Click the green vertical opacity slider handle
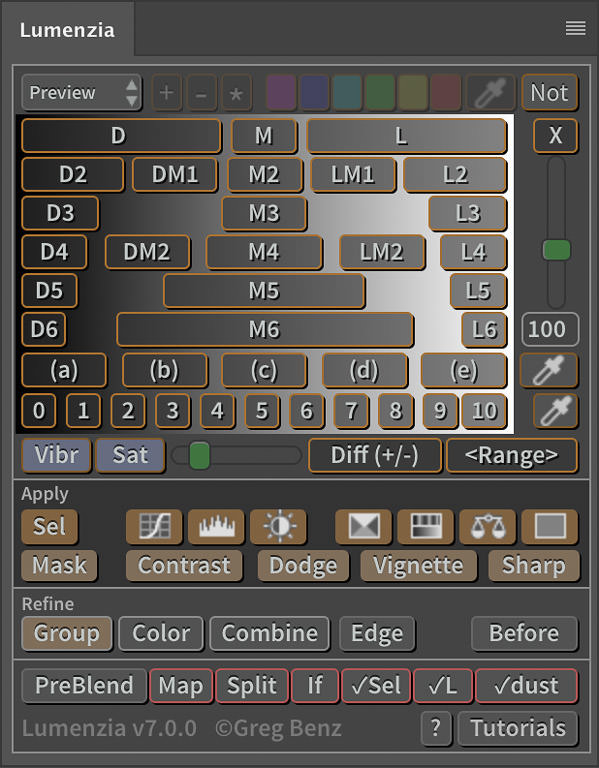 [556, 250]
